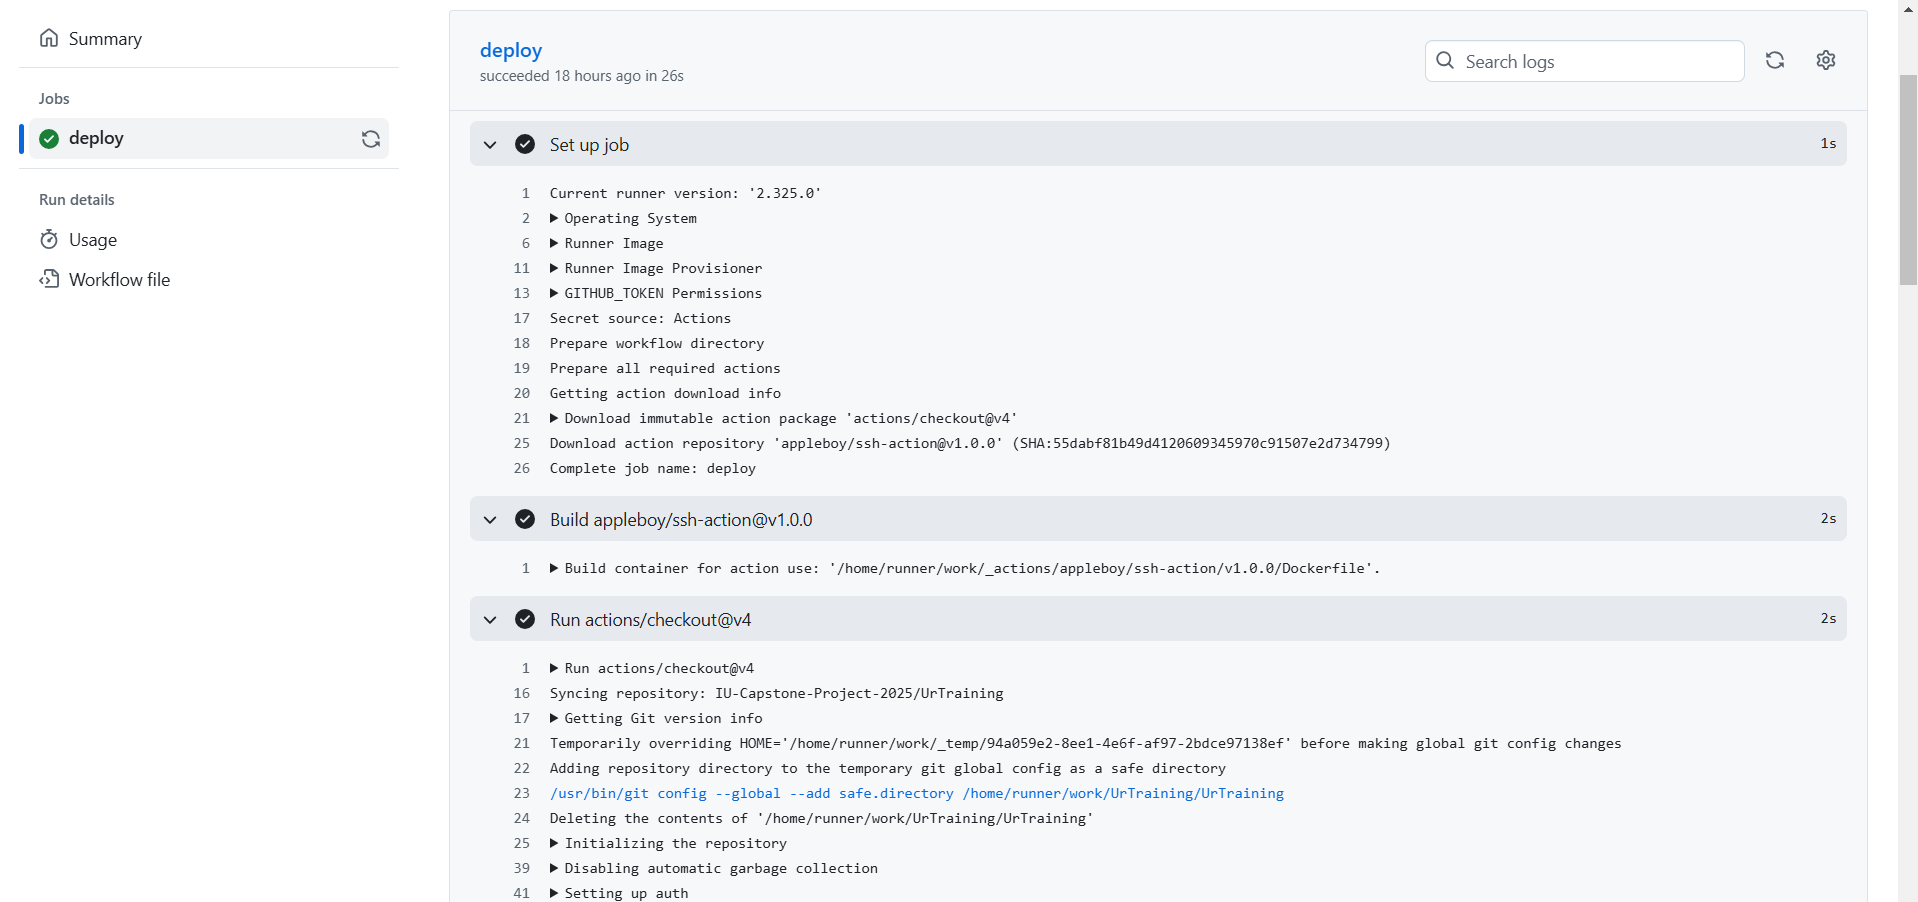The width and height of the screenshot is (1918, 902).
Task: Collapse the Run actions/checkout@v4 step
Action: click(x=490, y=620)
